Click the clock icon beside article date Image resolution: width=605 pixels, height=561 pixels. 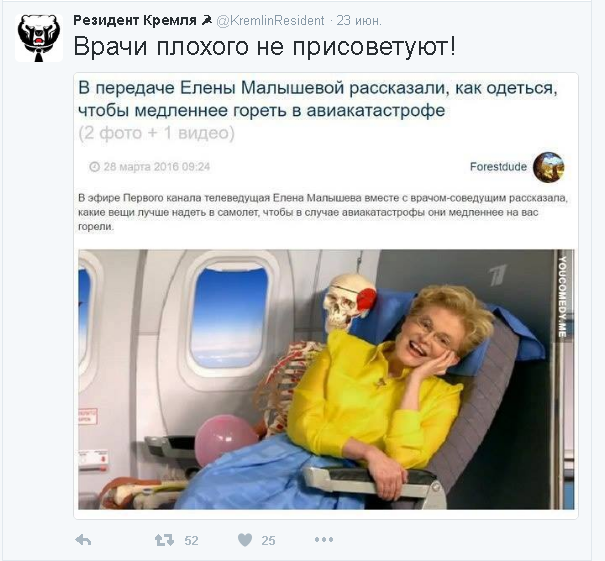click(x=95, y=167)
